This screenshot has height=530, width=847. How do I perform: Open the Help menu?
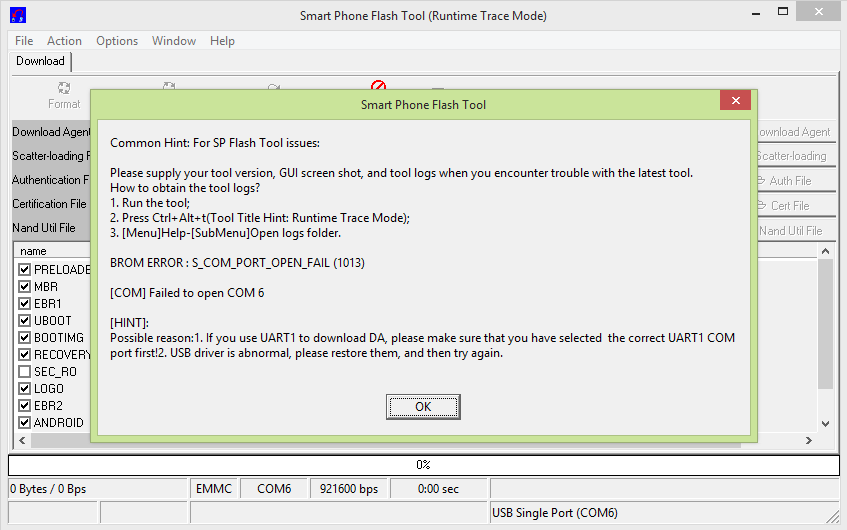click(x=222, y=41)
